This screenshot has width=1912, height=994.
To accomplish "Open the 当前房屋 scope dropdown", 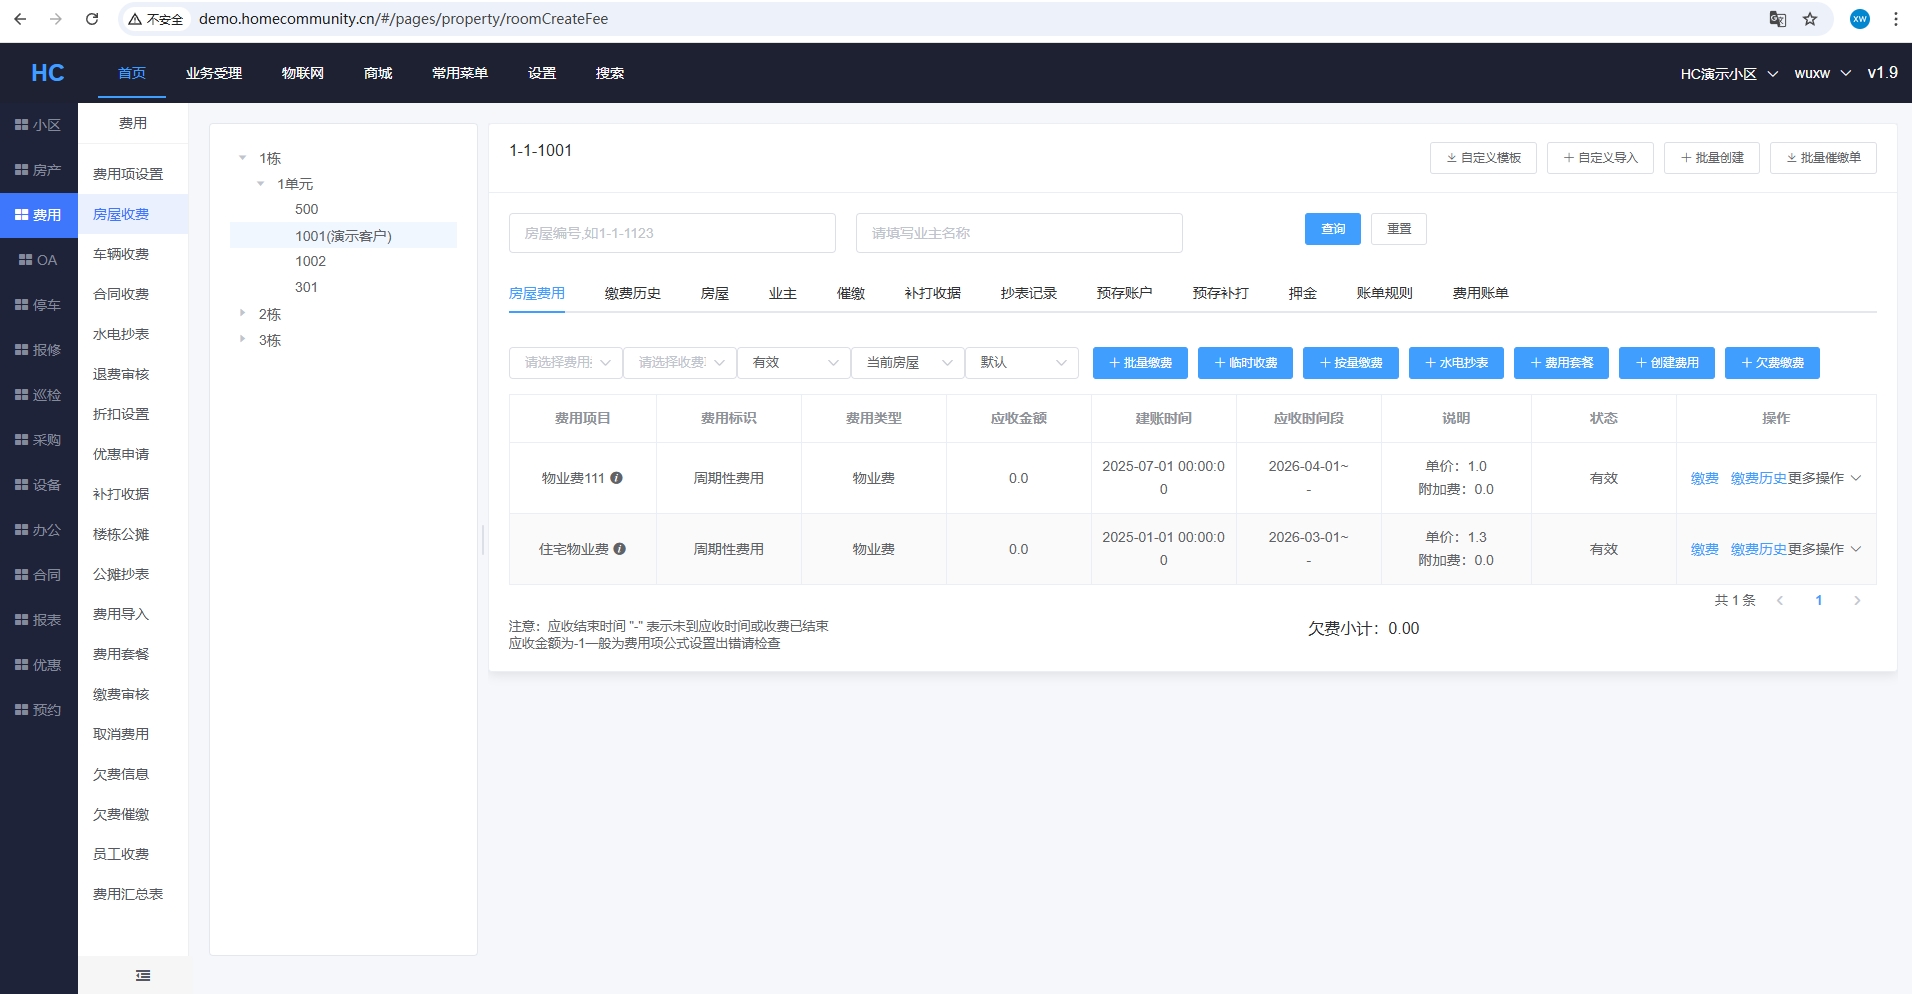I will [x=908, y=363].
